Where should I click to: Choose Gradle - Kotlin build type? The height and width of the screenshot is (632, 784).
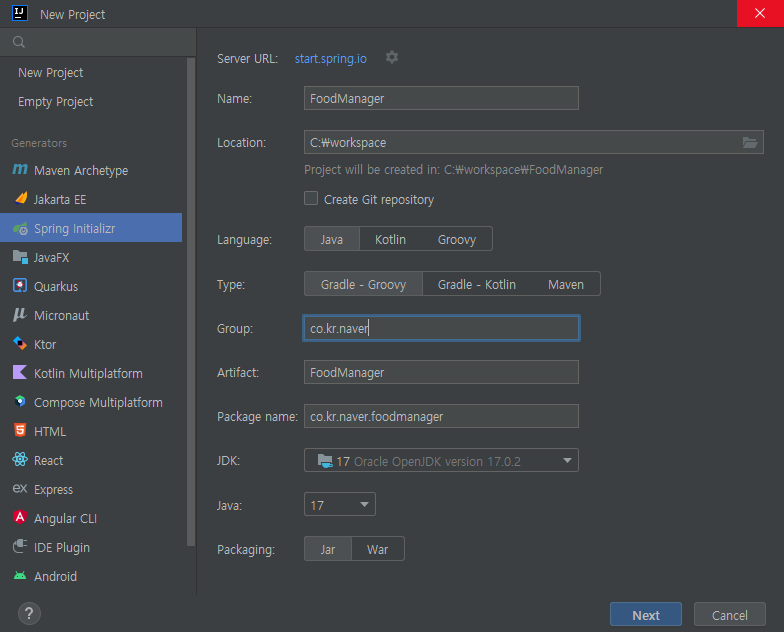[476, 284]
